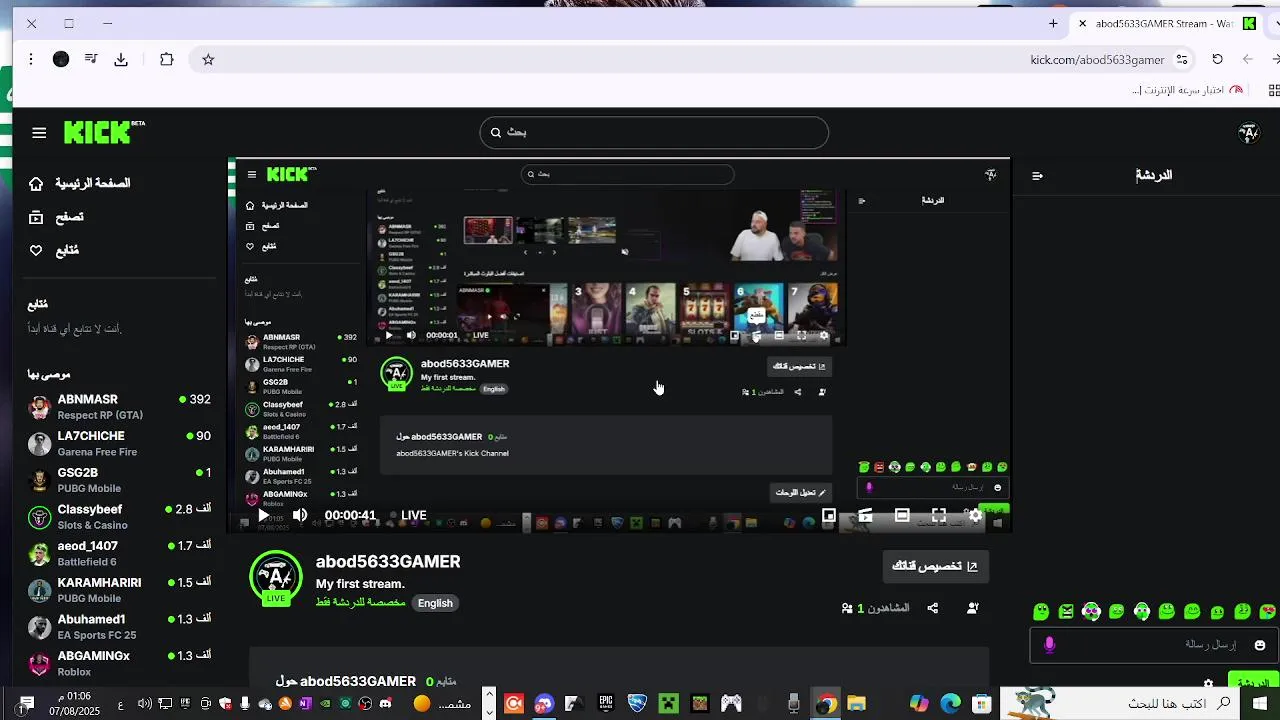The height and width of the screenshot is (720, 1280).
Task: Click the Windows taskbar search box
Action: coord(1120,704)
